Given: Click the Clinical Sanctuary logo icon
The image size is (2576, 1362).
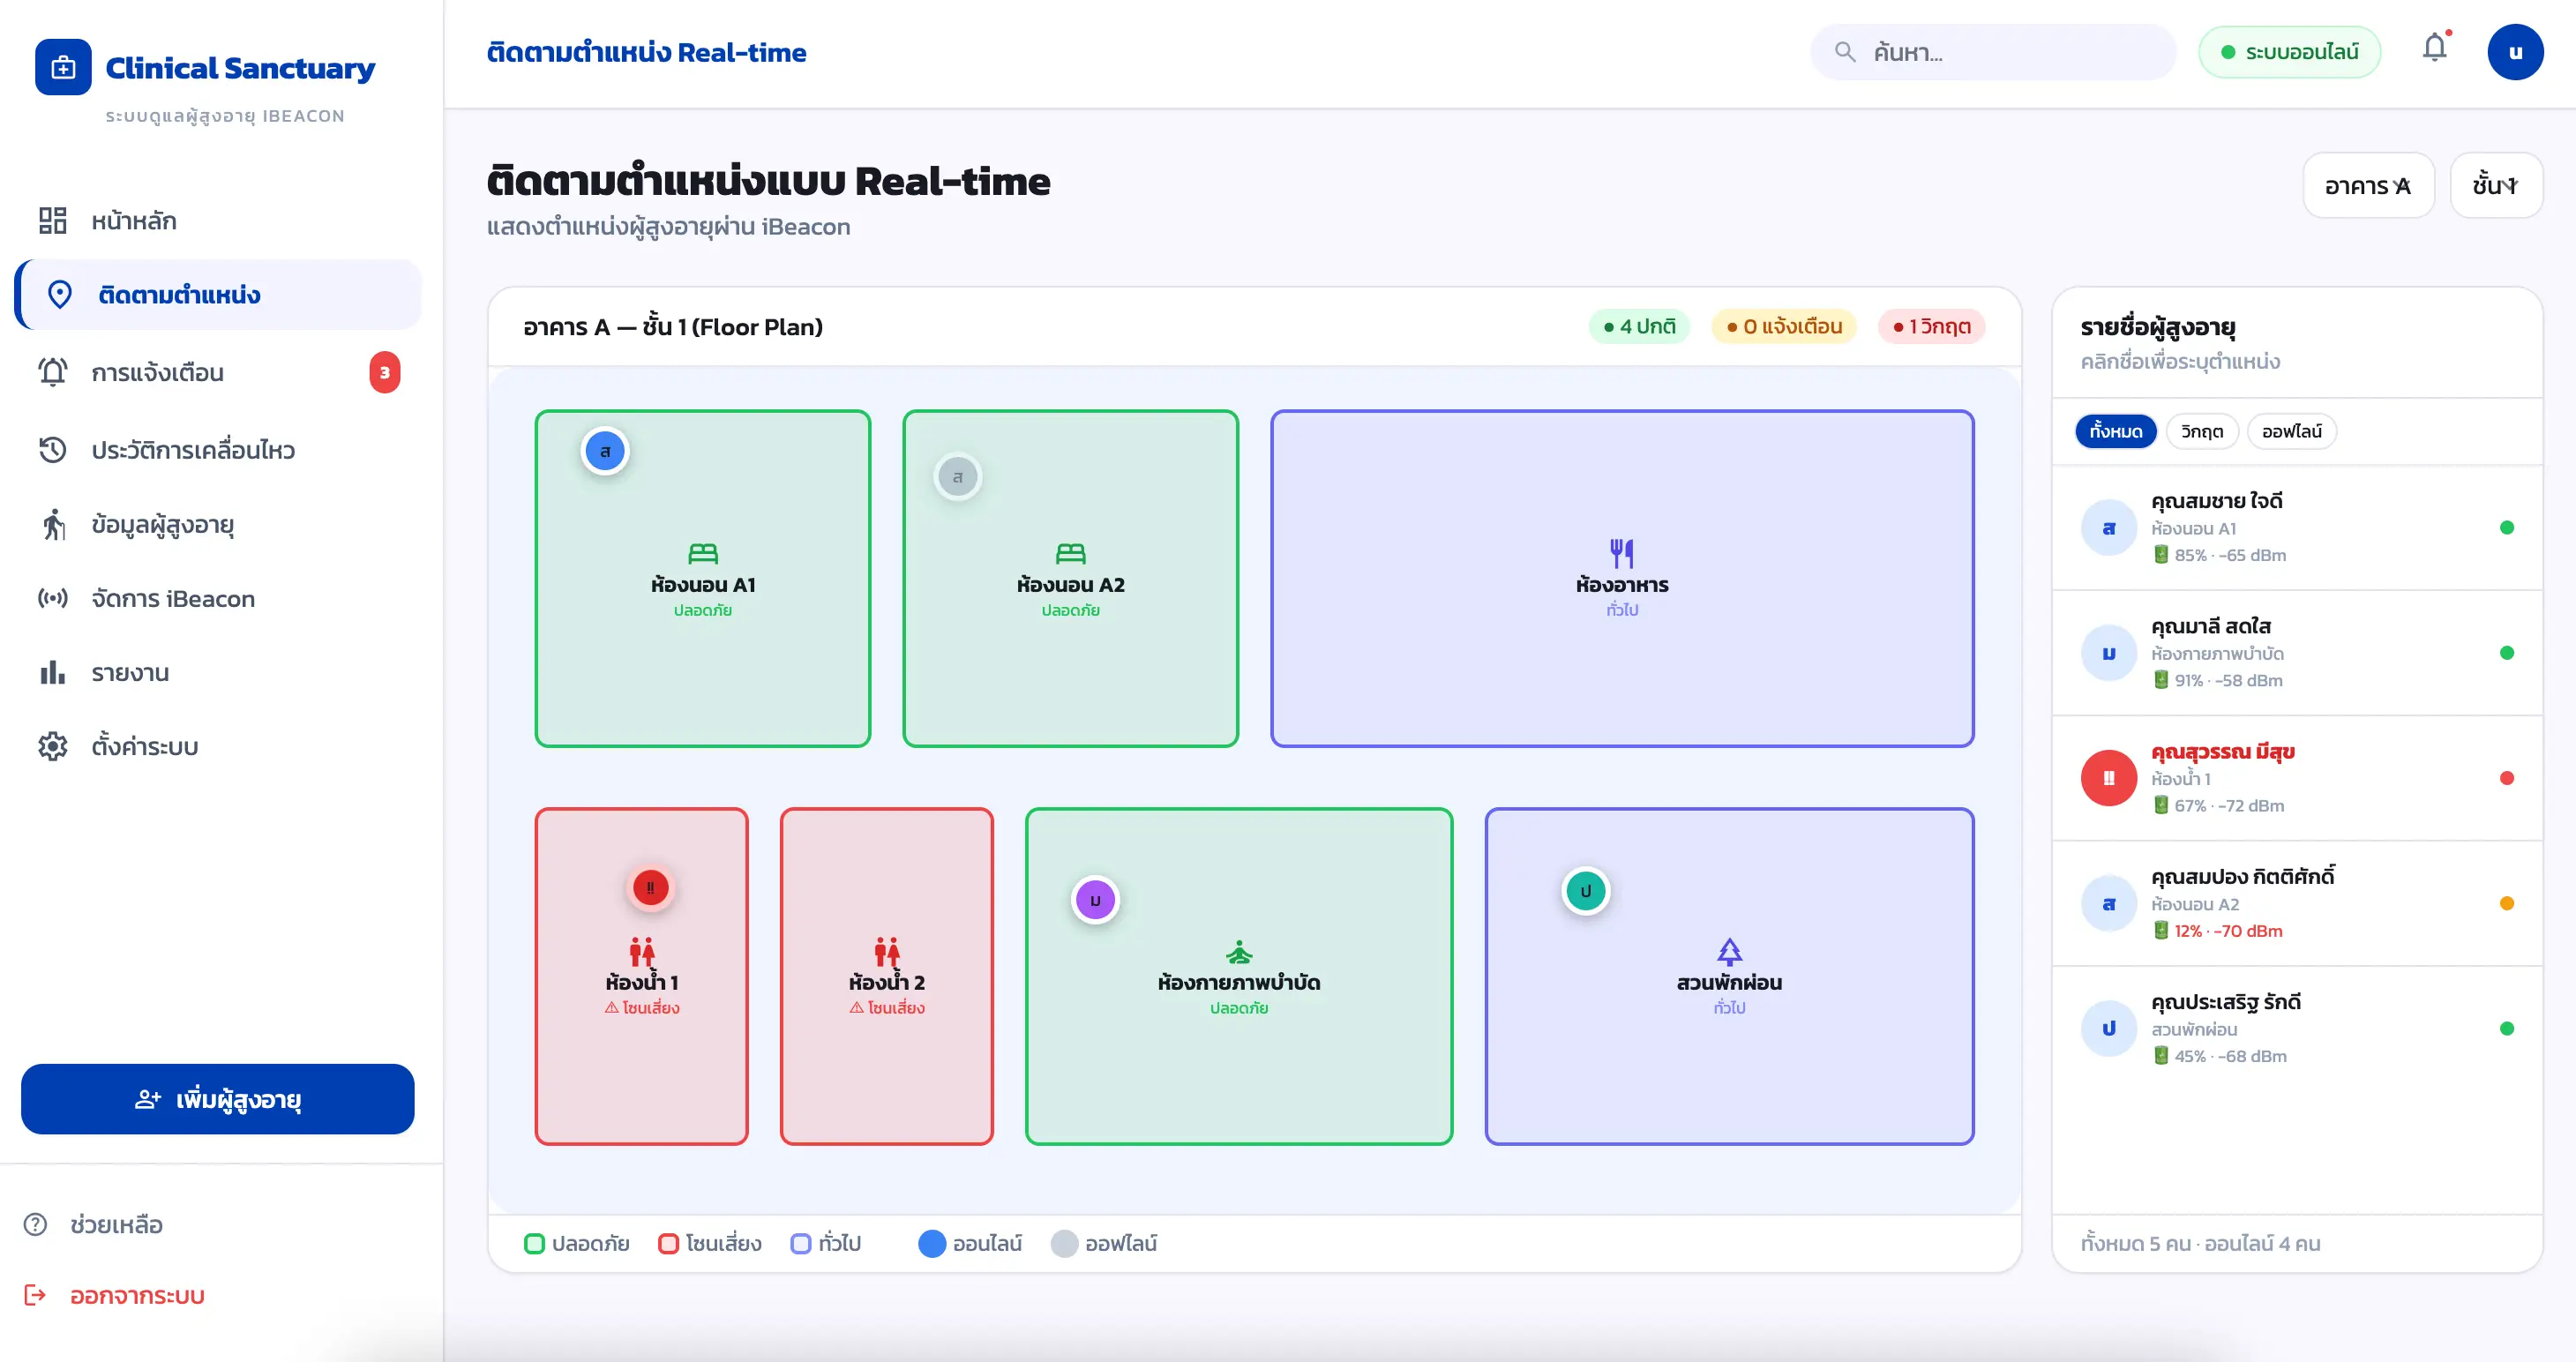Looking at the screenshot, I should (x=63, y=67).
